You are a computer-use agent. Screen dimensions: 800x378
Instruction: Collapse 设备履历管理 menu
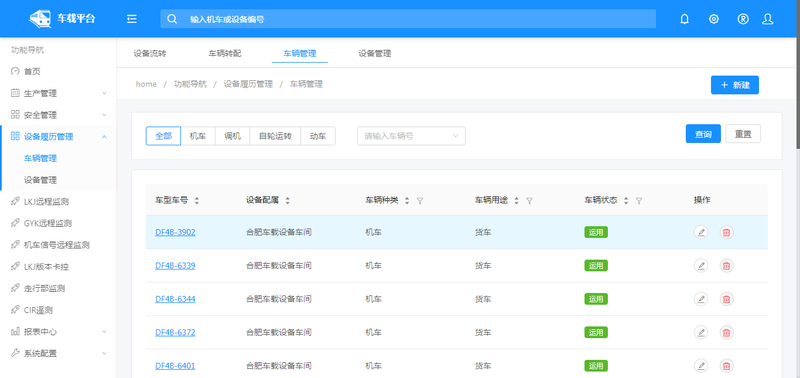click(58, 137)
